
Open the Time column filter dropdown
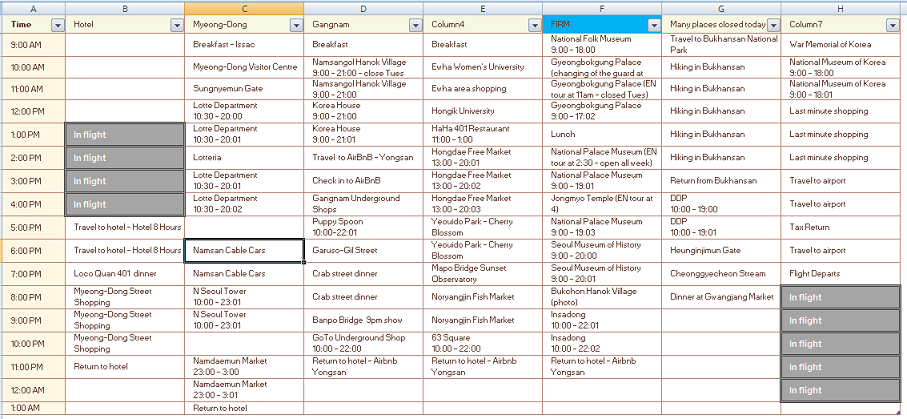[57, 24]
